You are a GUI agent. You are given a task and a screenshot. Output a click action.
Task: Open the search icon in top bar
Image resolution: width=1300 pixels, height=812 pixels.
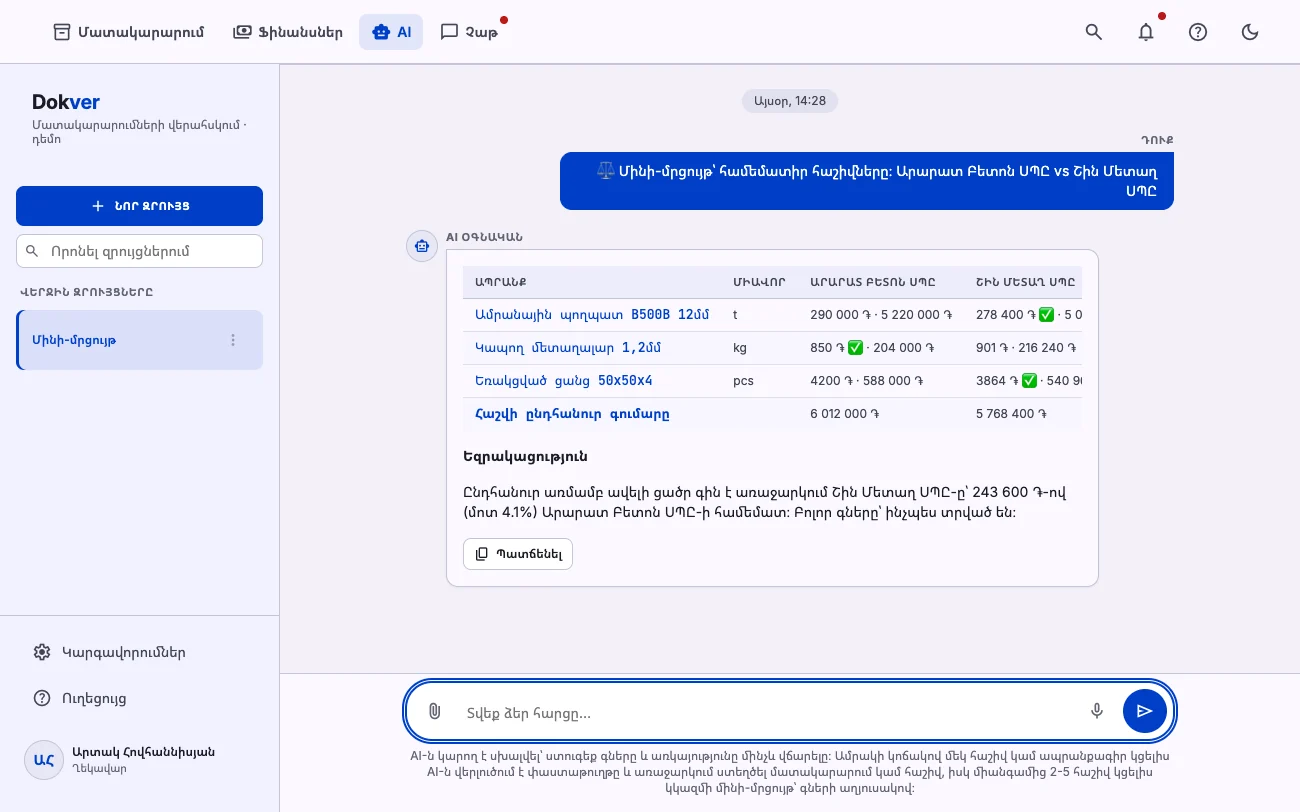[1094, 32]
